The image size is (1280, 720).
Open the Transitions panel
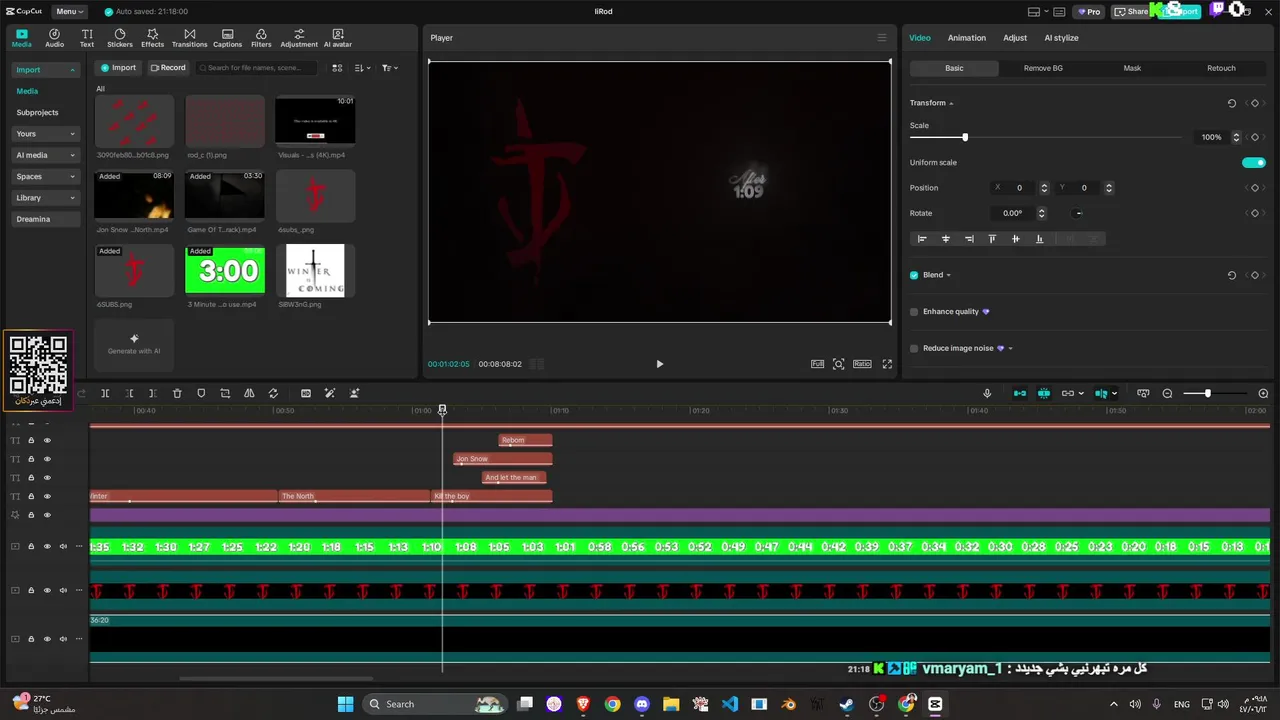pyautogui.click(x=189, y=38)
